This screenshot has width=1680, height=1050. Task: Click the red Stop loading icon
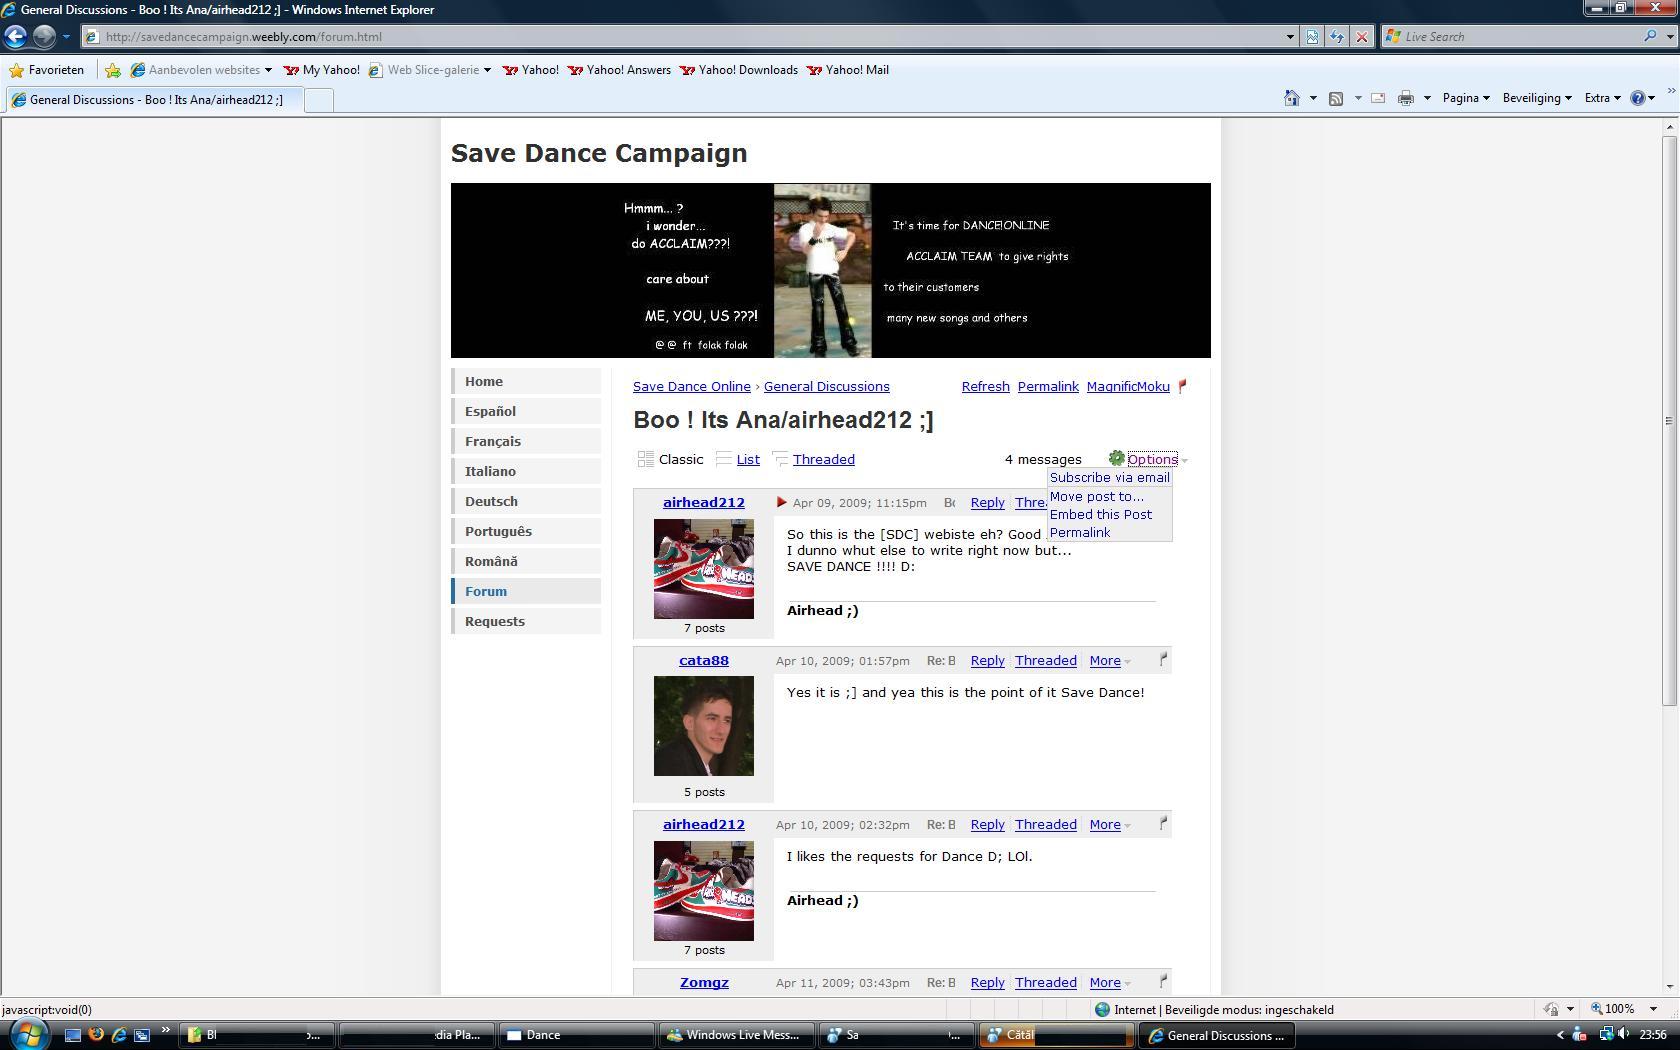[1361, 37]
